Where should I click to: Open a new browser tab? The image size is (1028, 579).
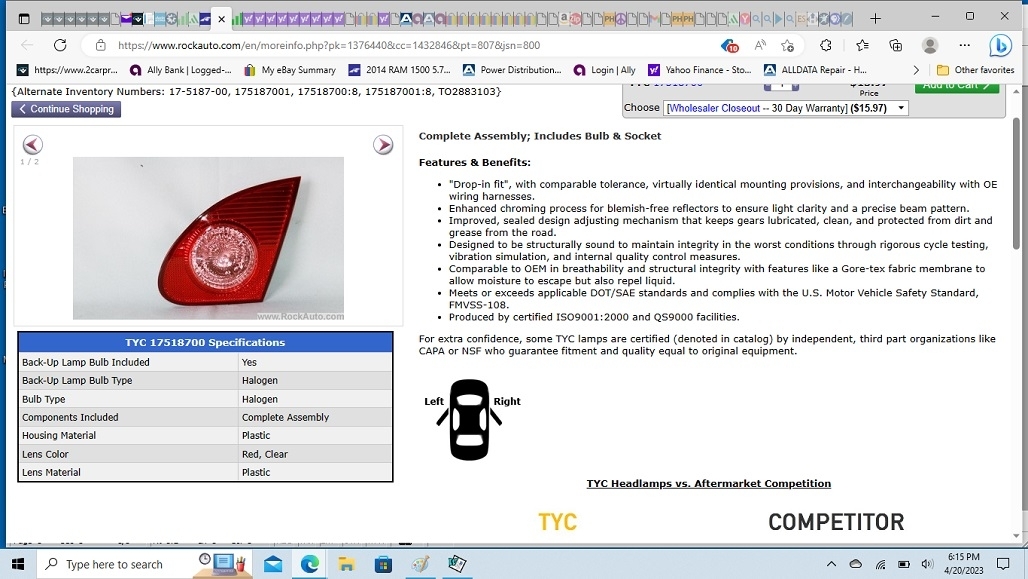click(875, 18)
